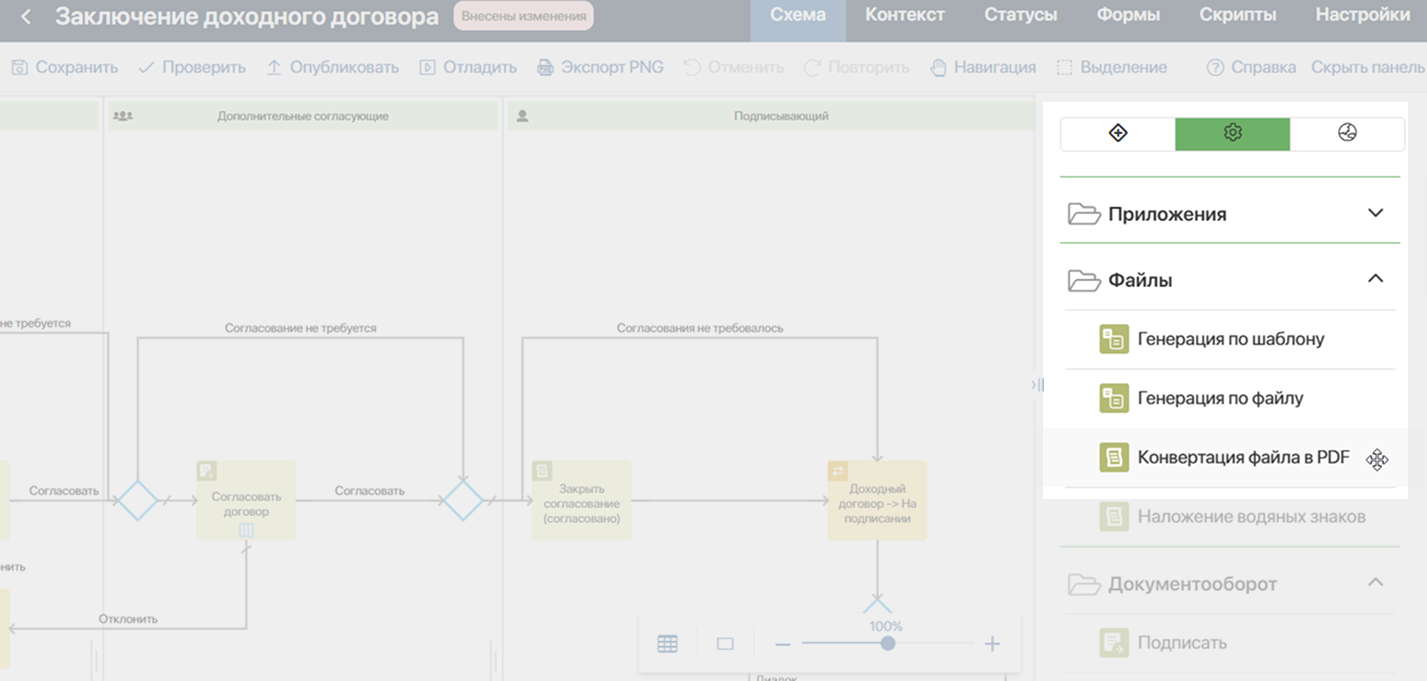Screen dimensions: 1427x681
Task: Click the minus zoom out icon
Action: coord(782,644)
